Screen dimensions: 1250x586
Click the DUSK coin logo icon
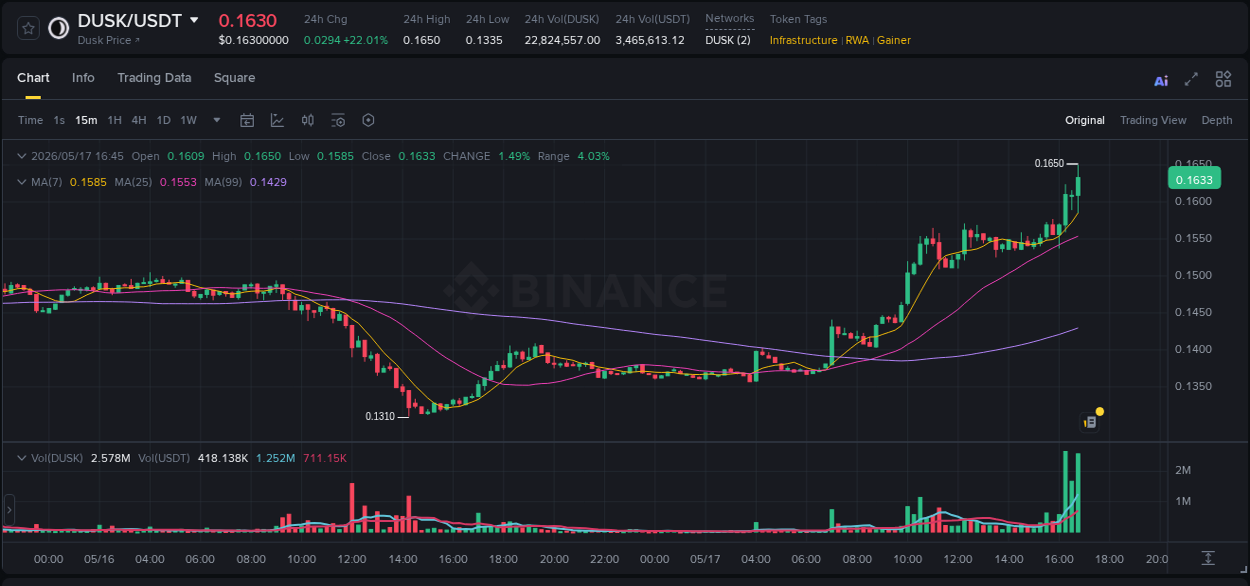pos(59,28)
